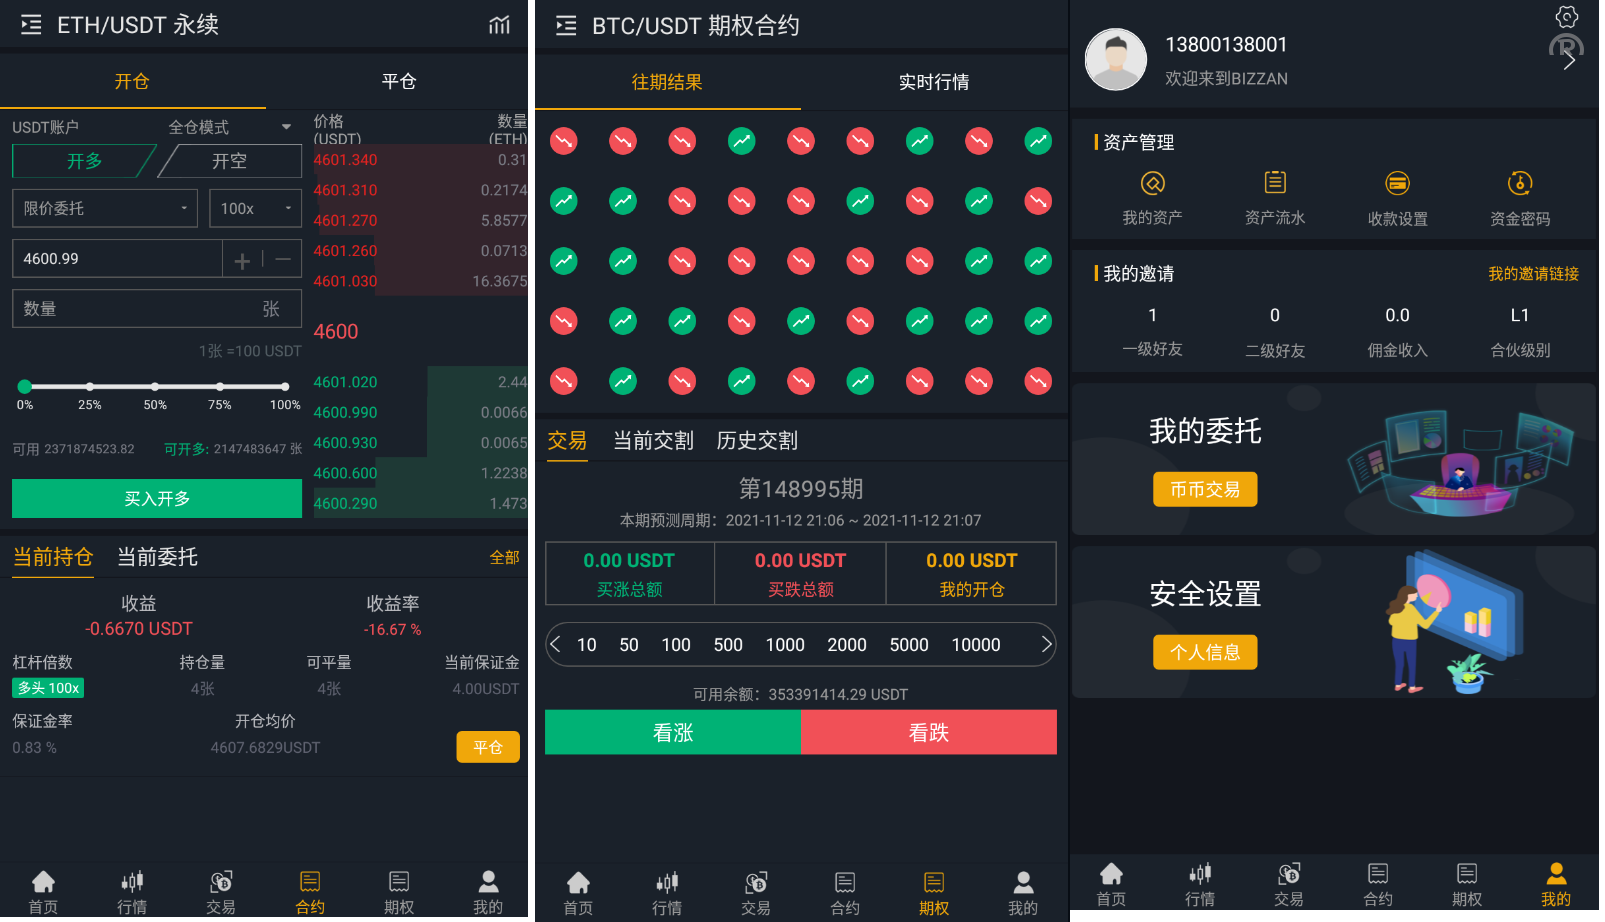Open the 限价委托 order type dropdown
This screenshot has width=1605, height=922.
[105, 208]
